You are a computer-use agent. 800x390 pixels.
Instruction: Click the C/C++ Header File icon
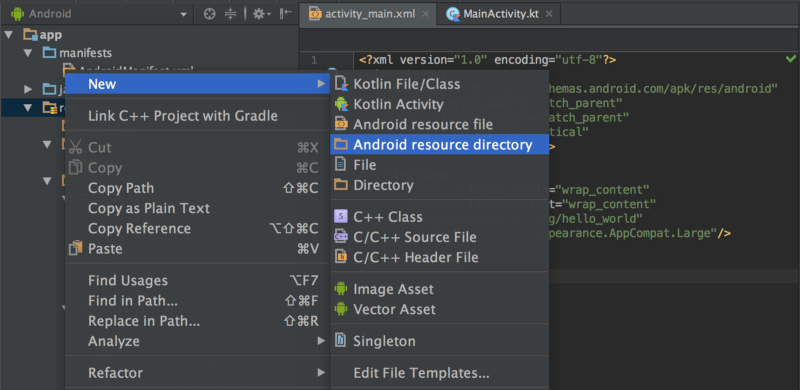pos(341,257)
